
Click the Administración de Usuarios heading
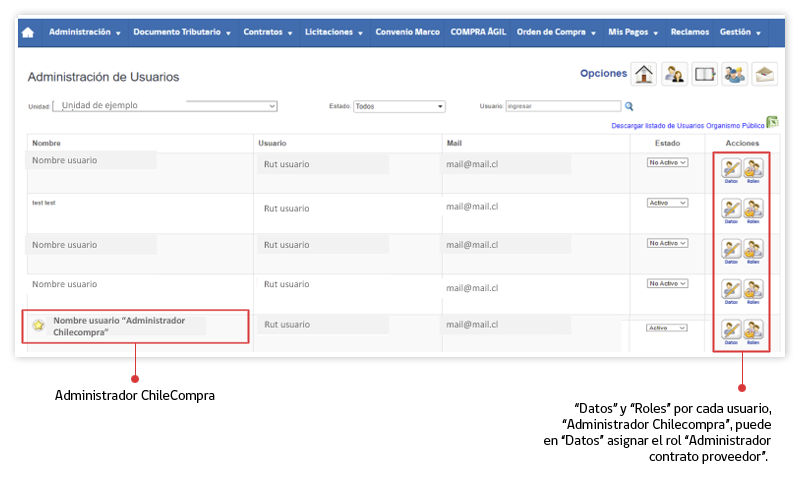(x=104, y=77)
